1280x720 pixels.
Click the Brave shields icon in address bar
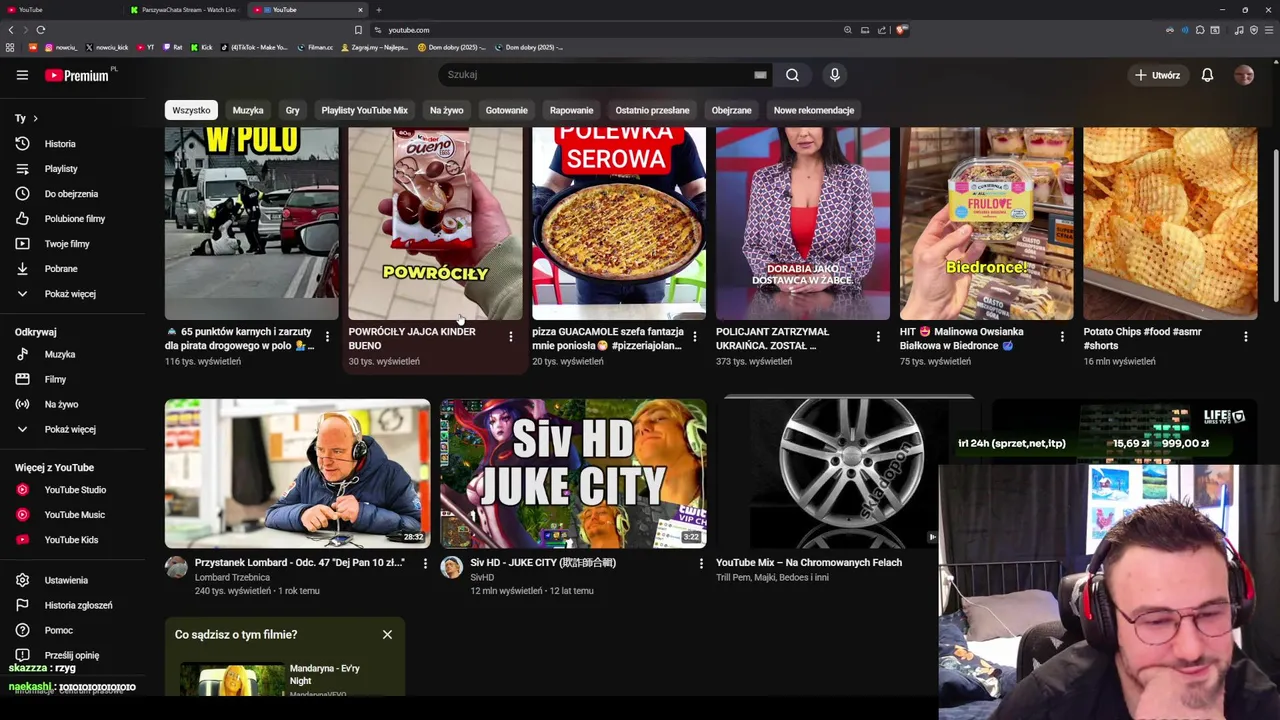point(901,30)
